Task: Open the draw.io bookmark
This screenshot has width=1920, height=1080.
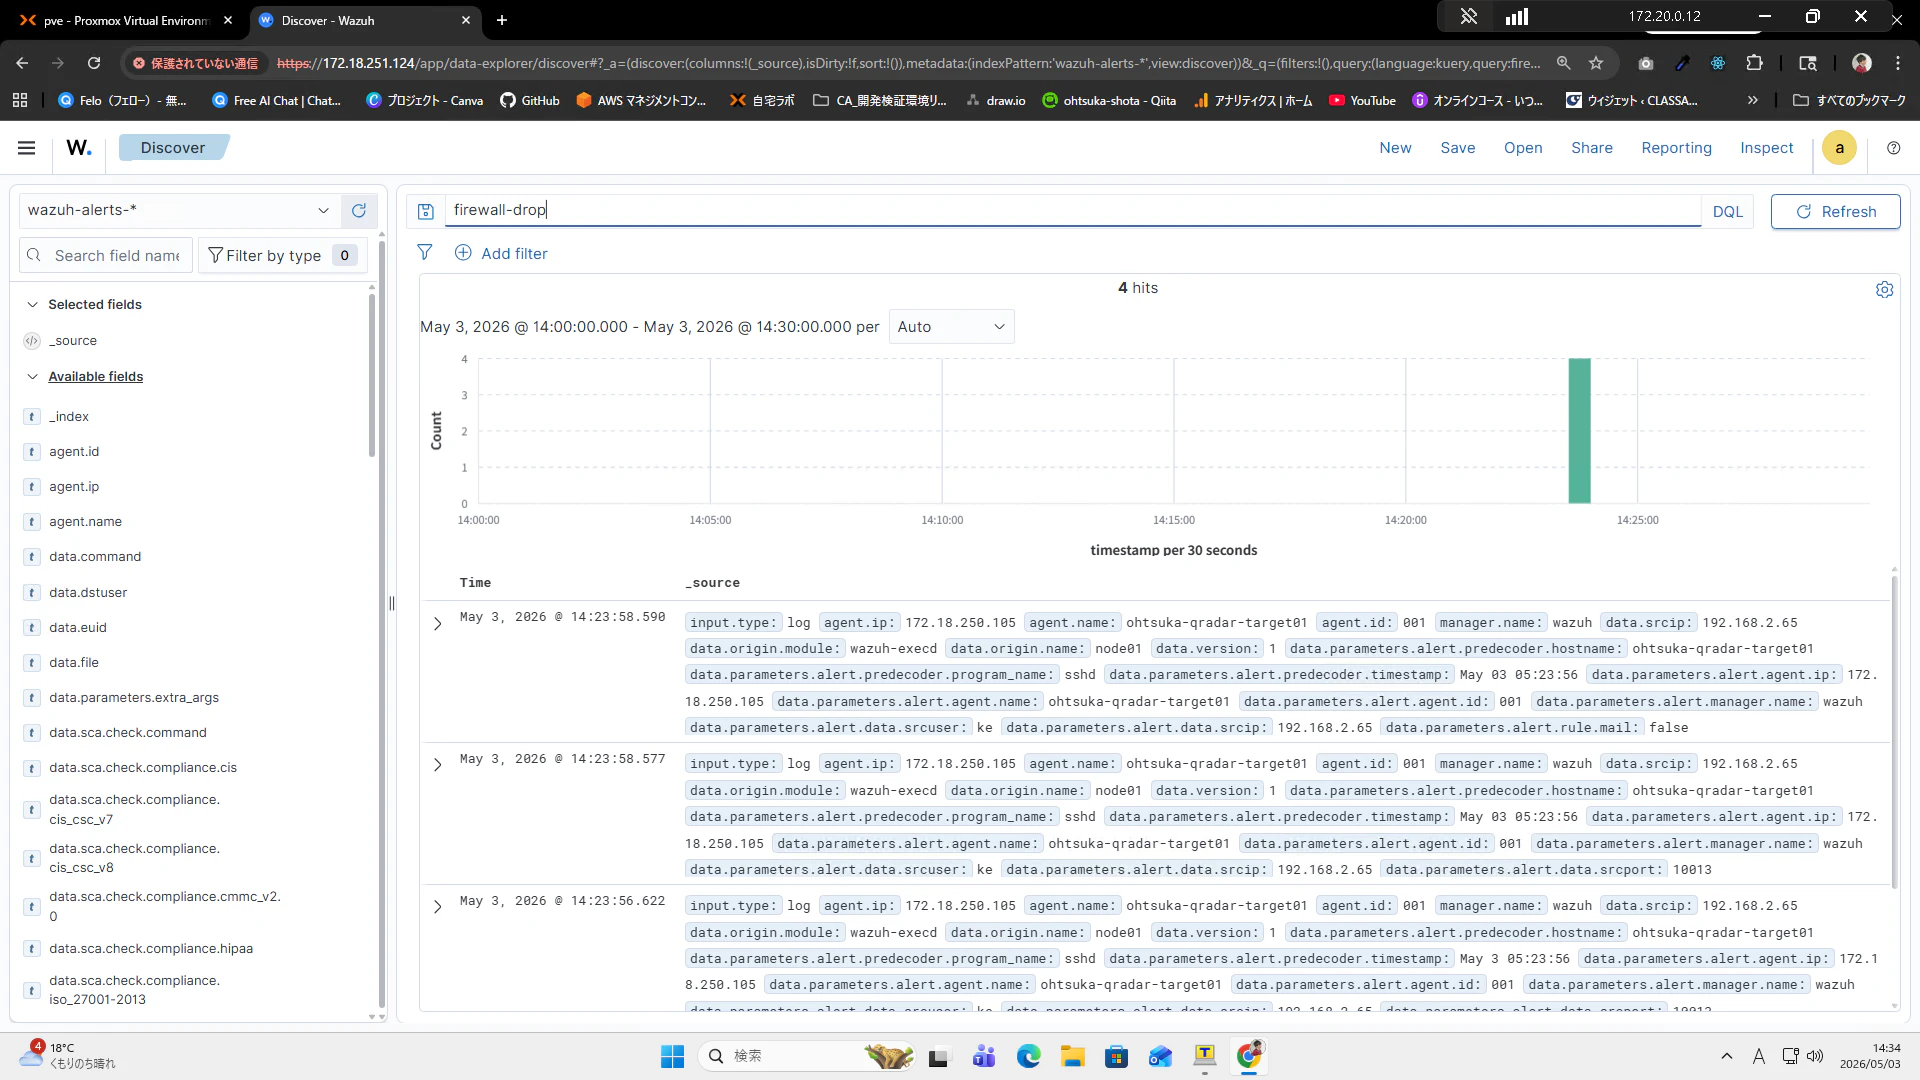Action: 995,100
